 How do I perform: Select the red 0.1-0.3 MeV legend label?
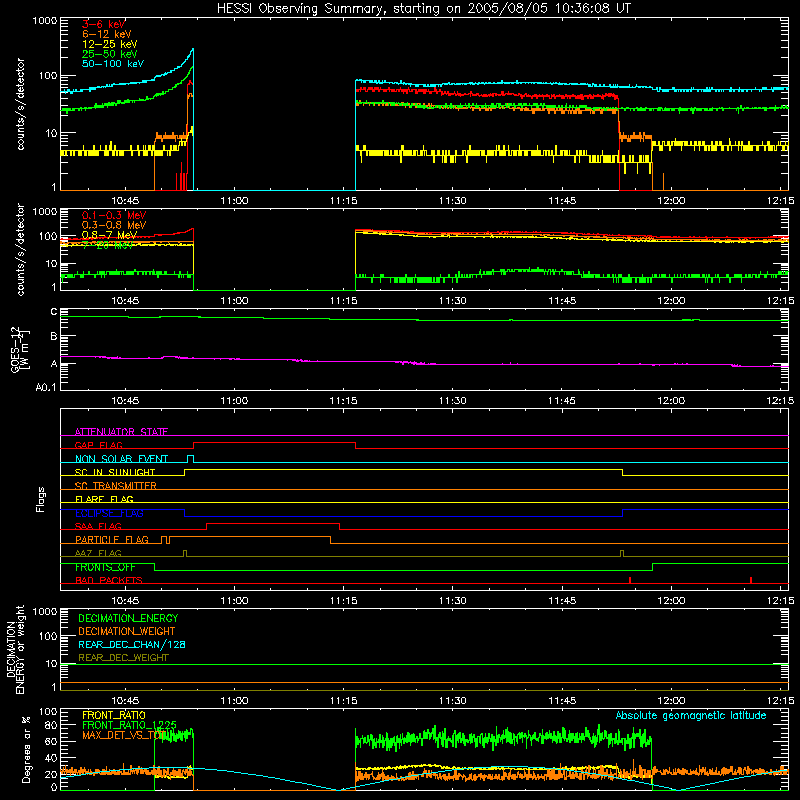tap(114, 215)
